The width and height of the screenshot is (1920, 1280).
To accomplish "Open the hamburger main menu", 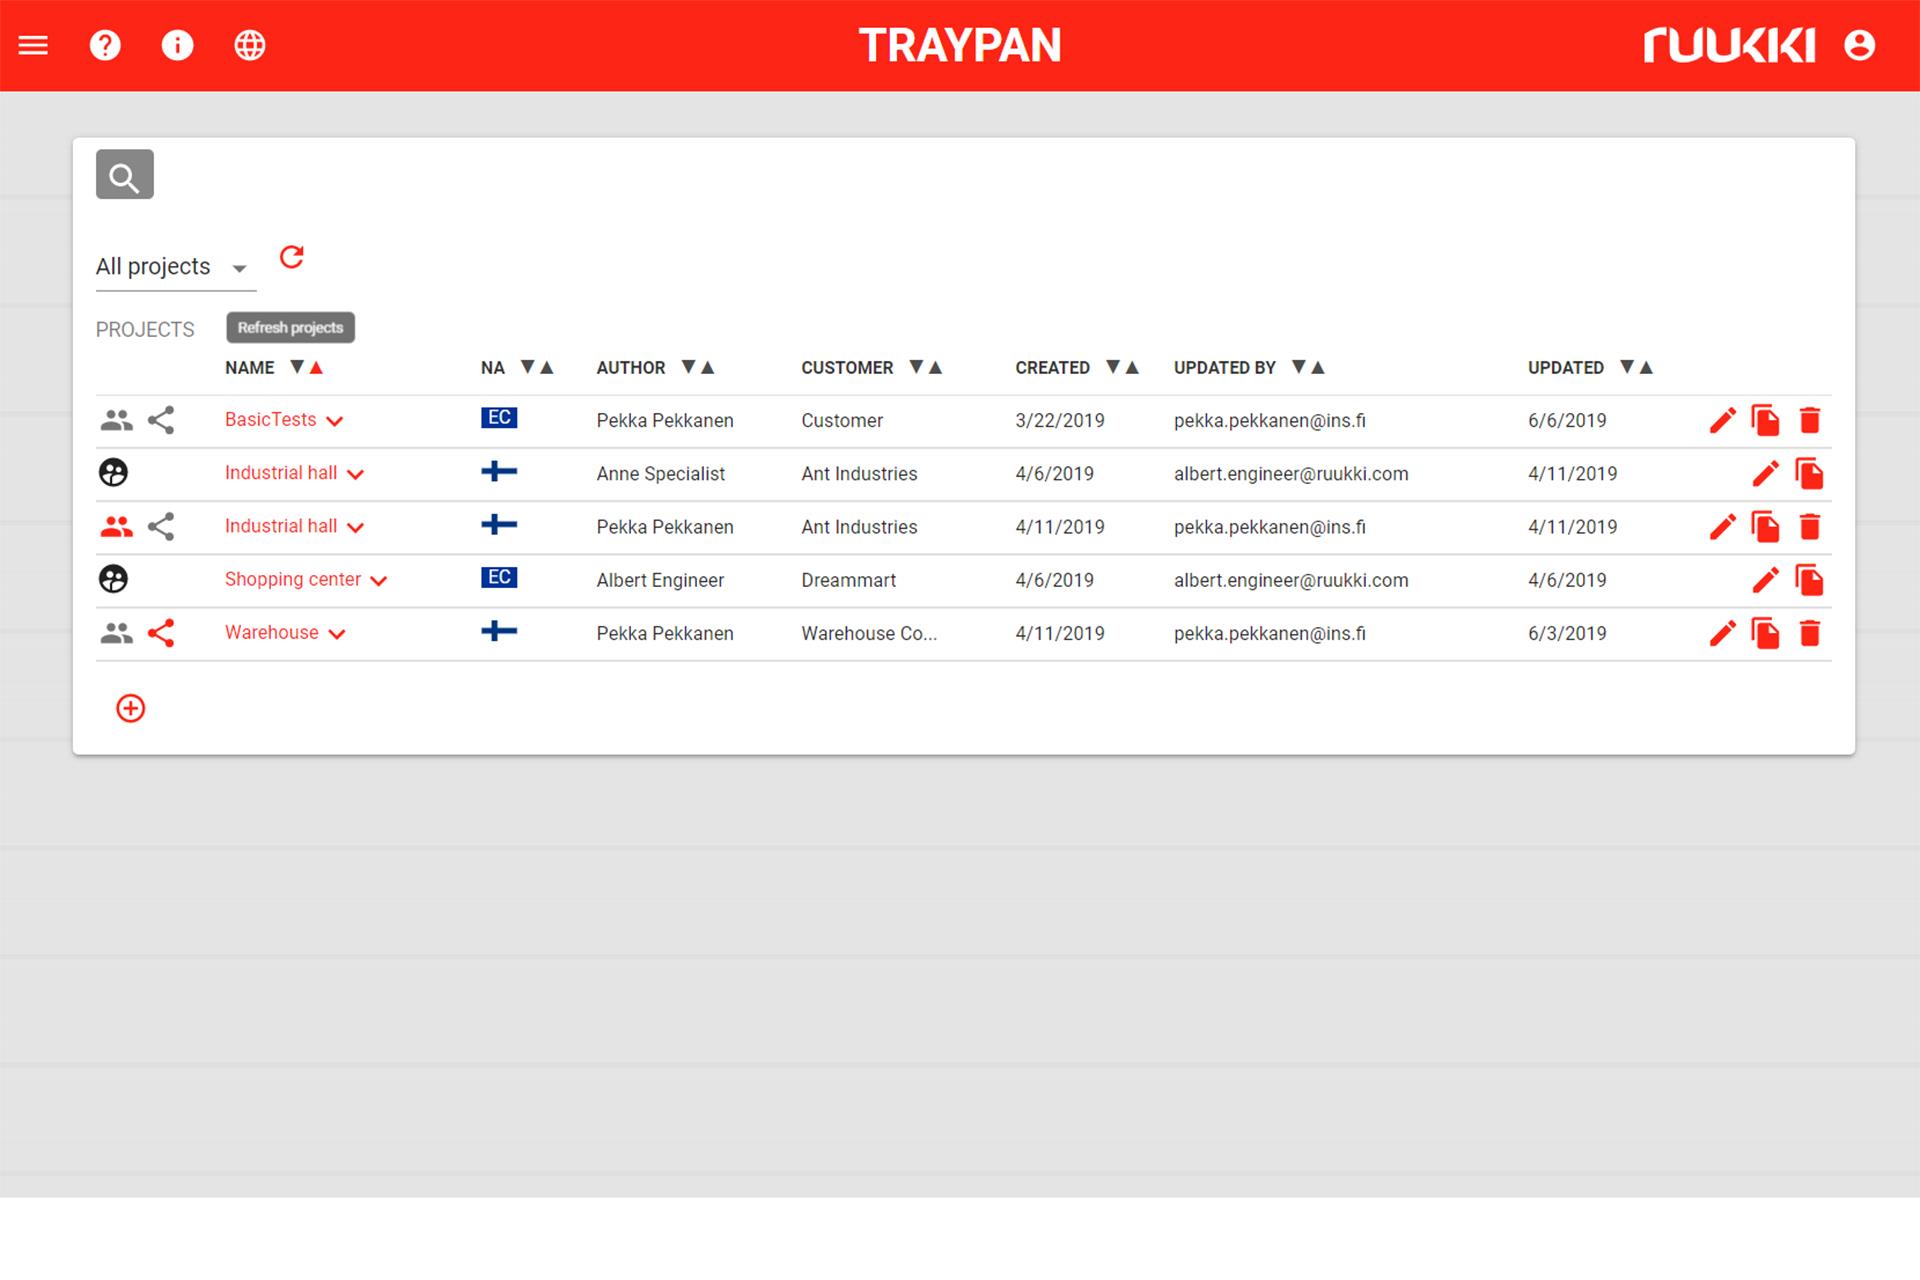I will pyautogui.click(x=33, y=45).
